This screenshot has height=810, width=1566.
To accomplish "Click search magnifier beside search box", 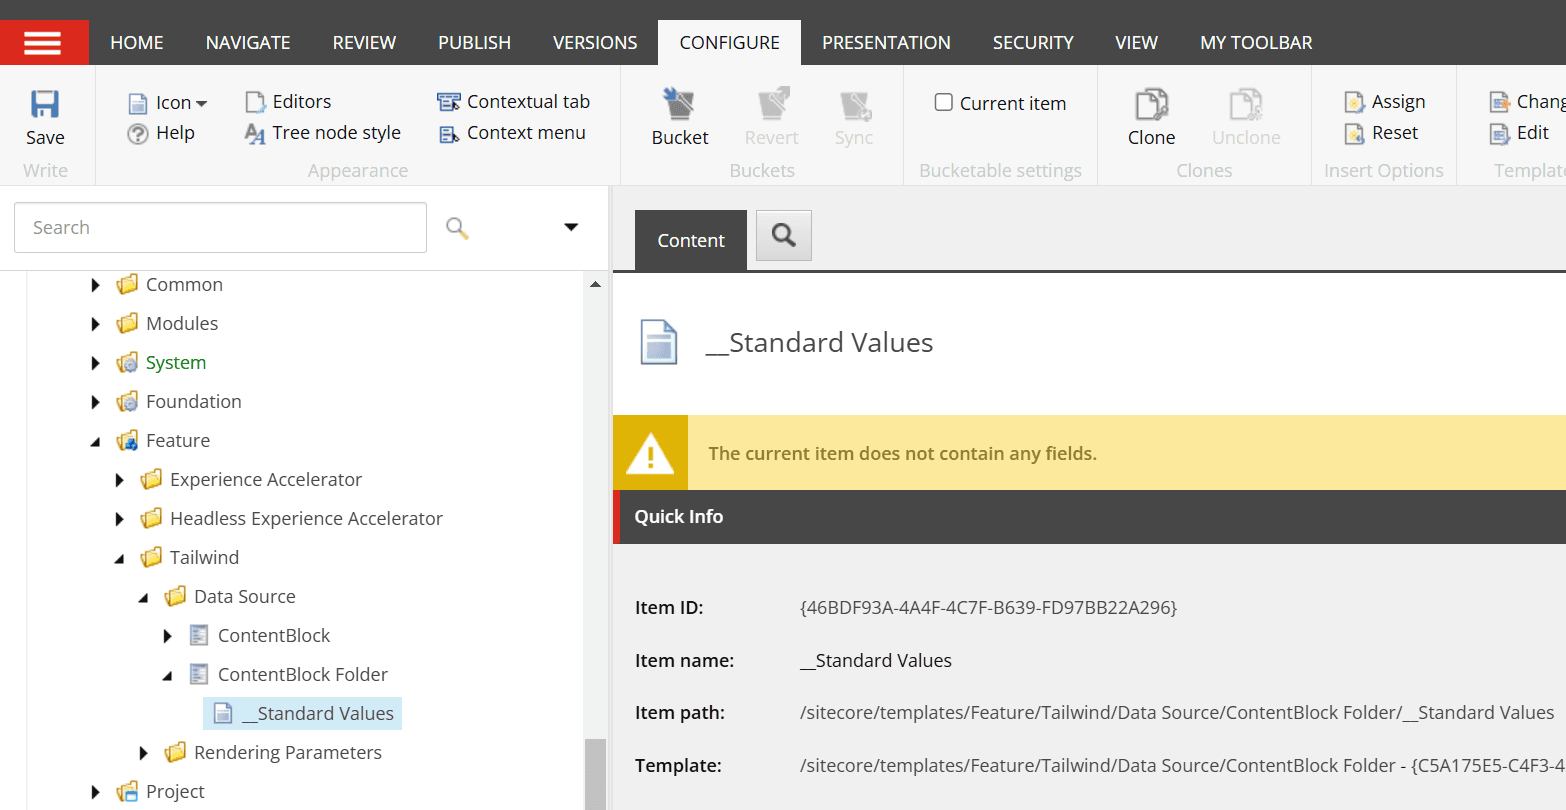I will click(457, 228).
